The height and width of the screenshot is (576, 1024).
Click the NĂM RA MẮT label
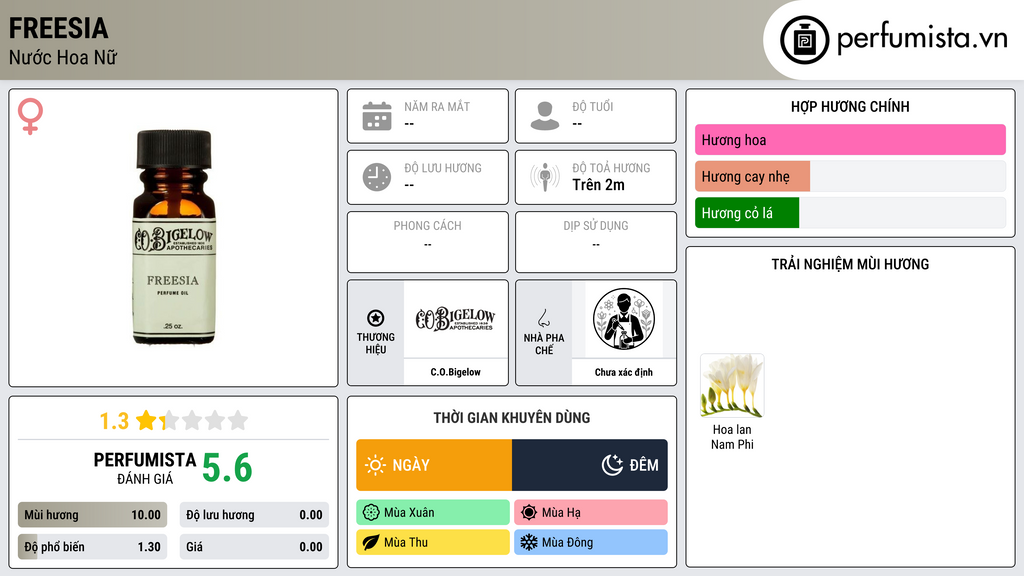[437, 106]
